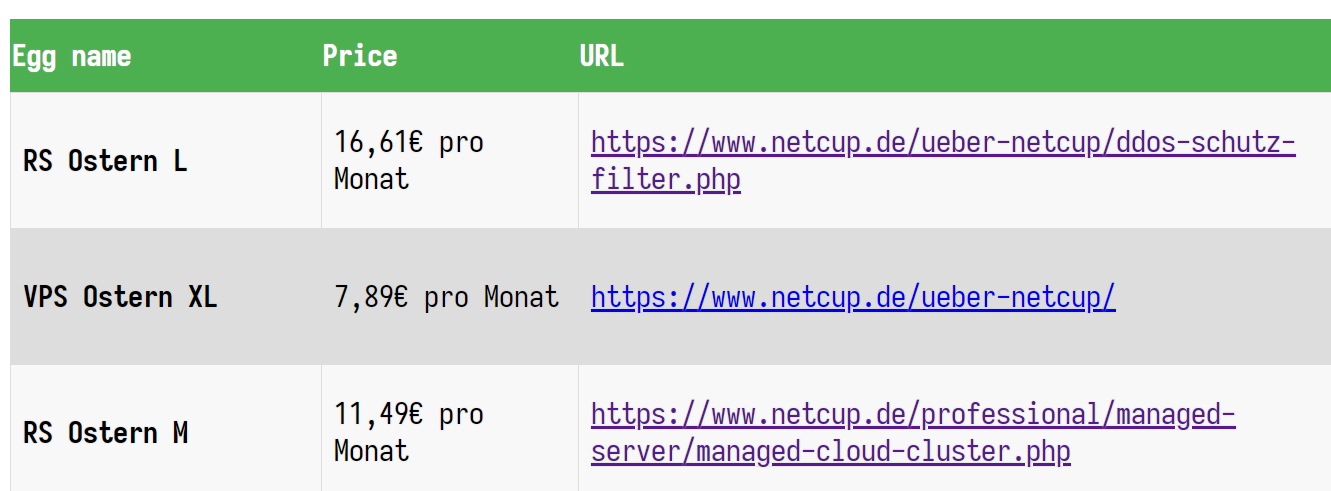
Task: Click the "URL" column header
Action: (601, 56)
